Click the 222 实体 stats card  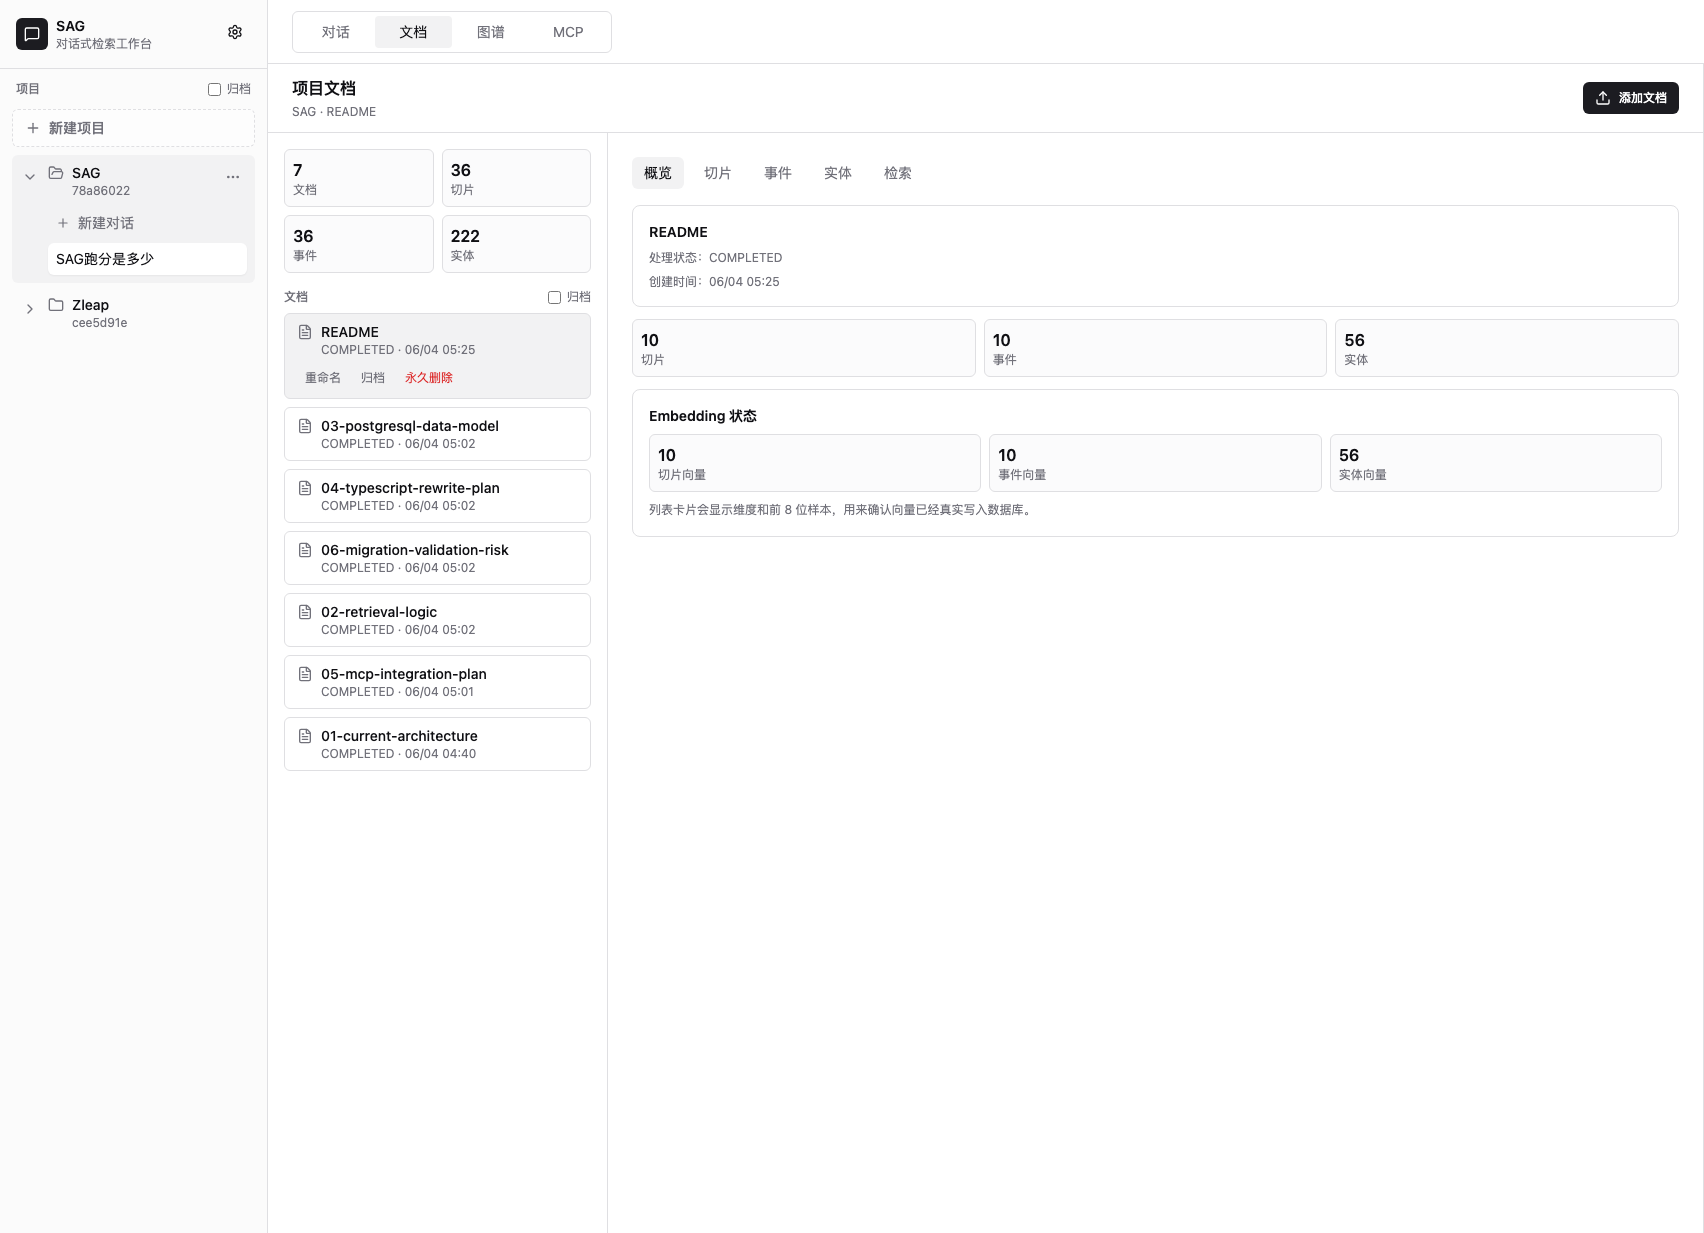click(516, 244)
